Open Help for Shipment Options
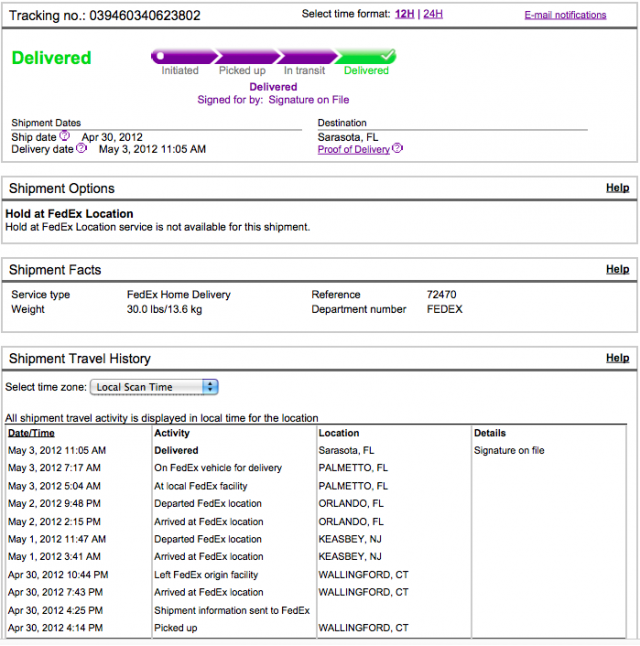640x646 pixels. pos(617,188)
